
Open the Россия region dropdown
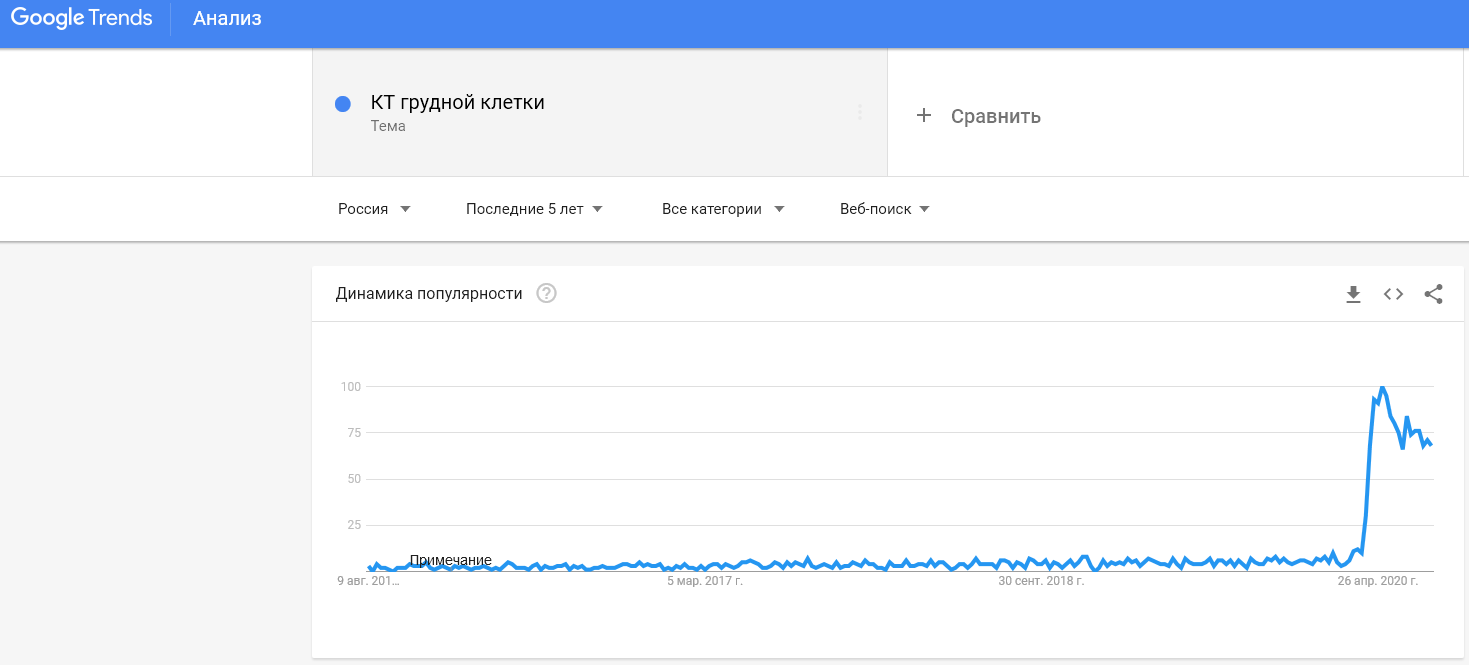tap(374, 209)
